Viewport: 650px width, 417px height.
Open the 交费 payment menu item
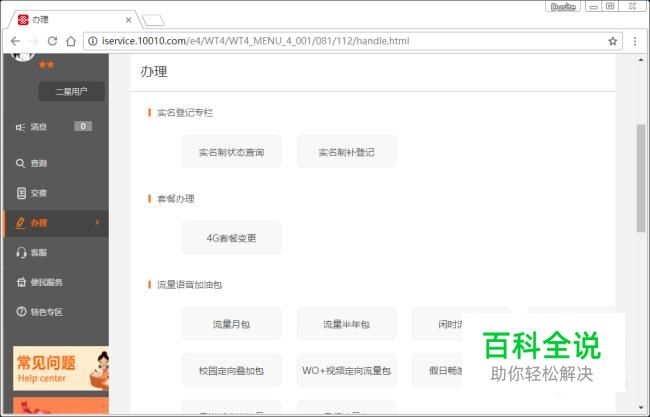32,193
